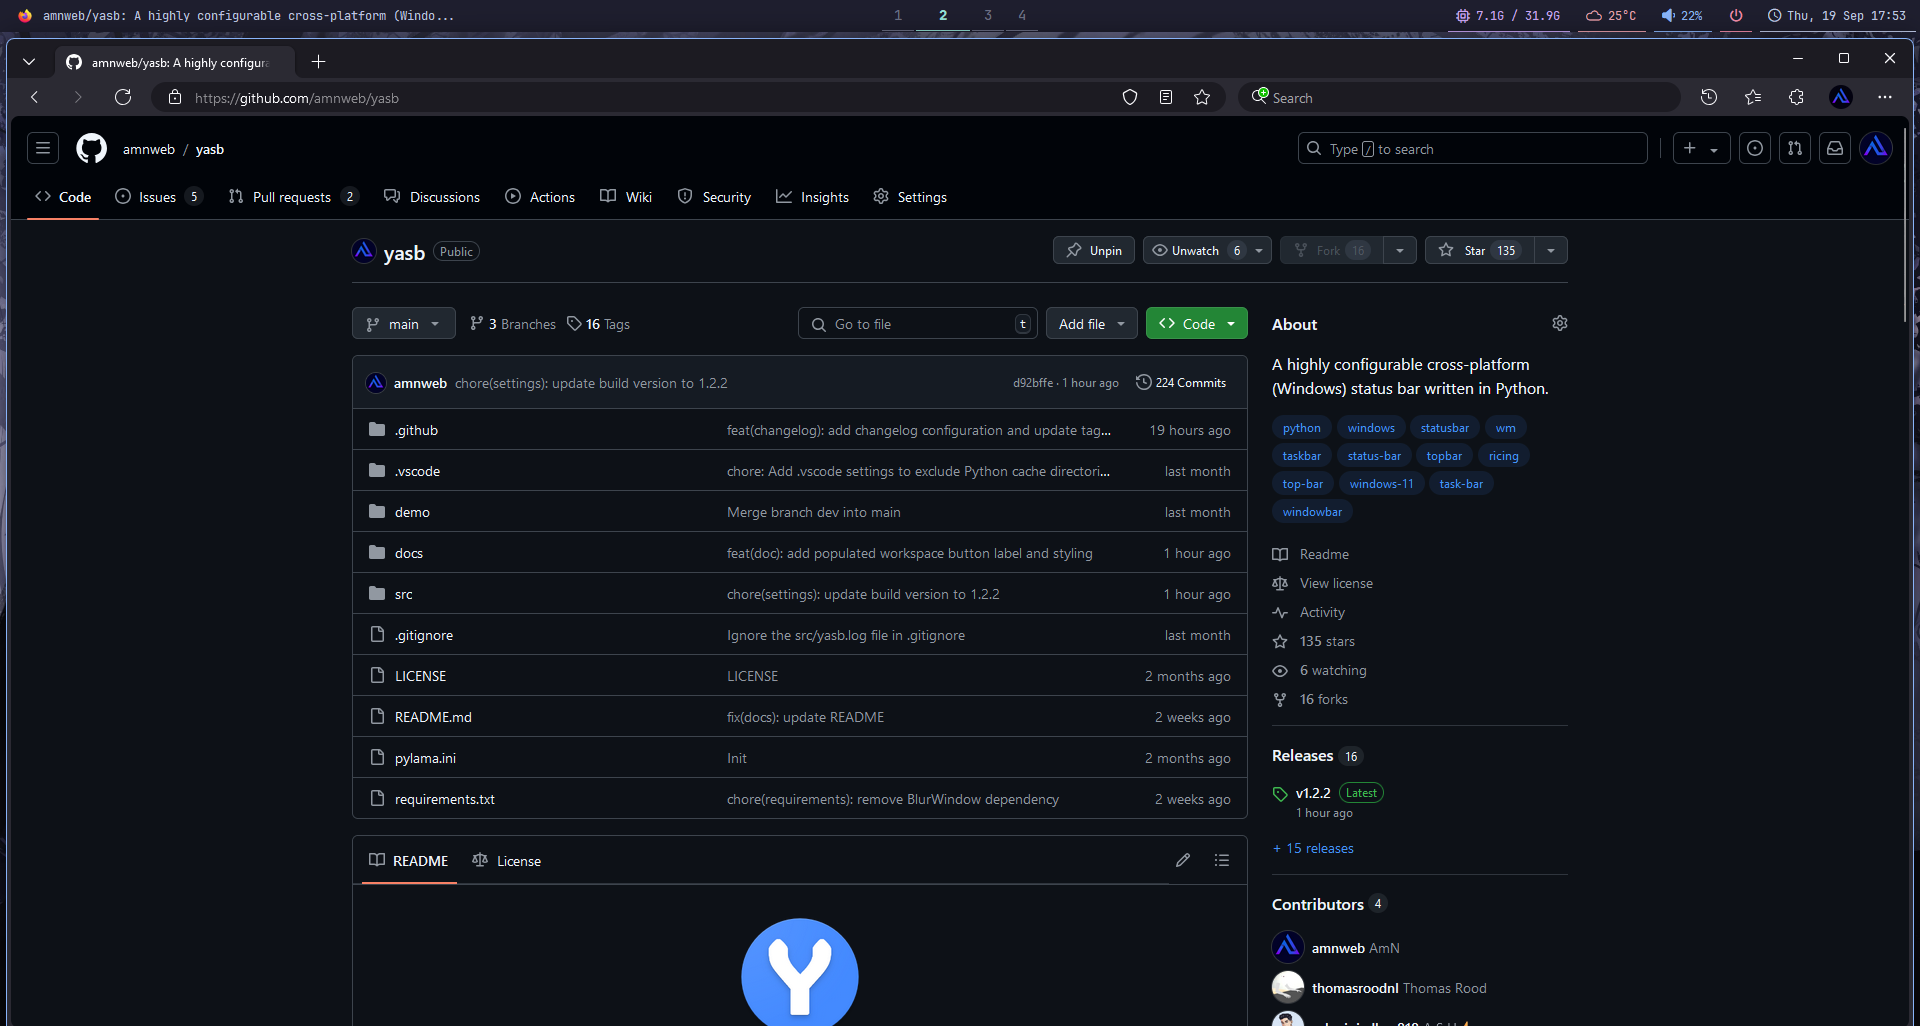Expand the Unwatch notification options dropdown
The height and width of the screenshot is (1026, 1920).
tap(1259, 250)
